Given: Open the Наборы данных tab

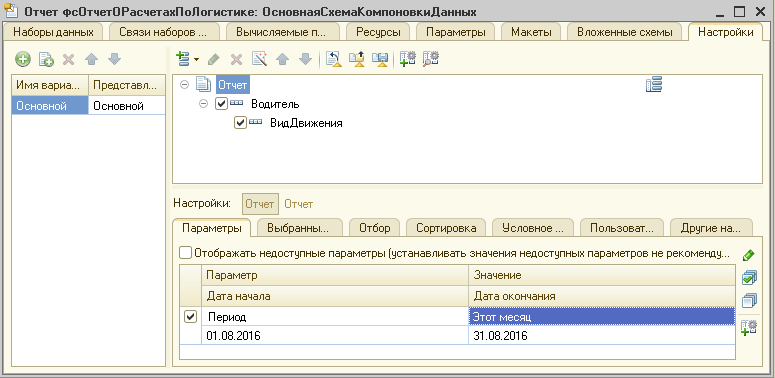Looking at the screenshot, I should pyautogui.click(x=53, y=32).
